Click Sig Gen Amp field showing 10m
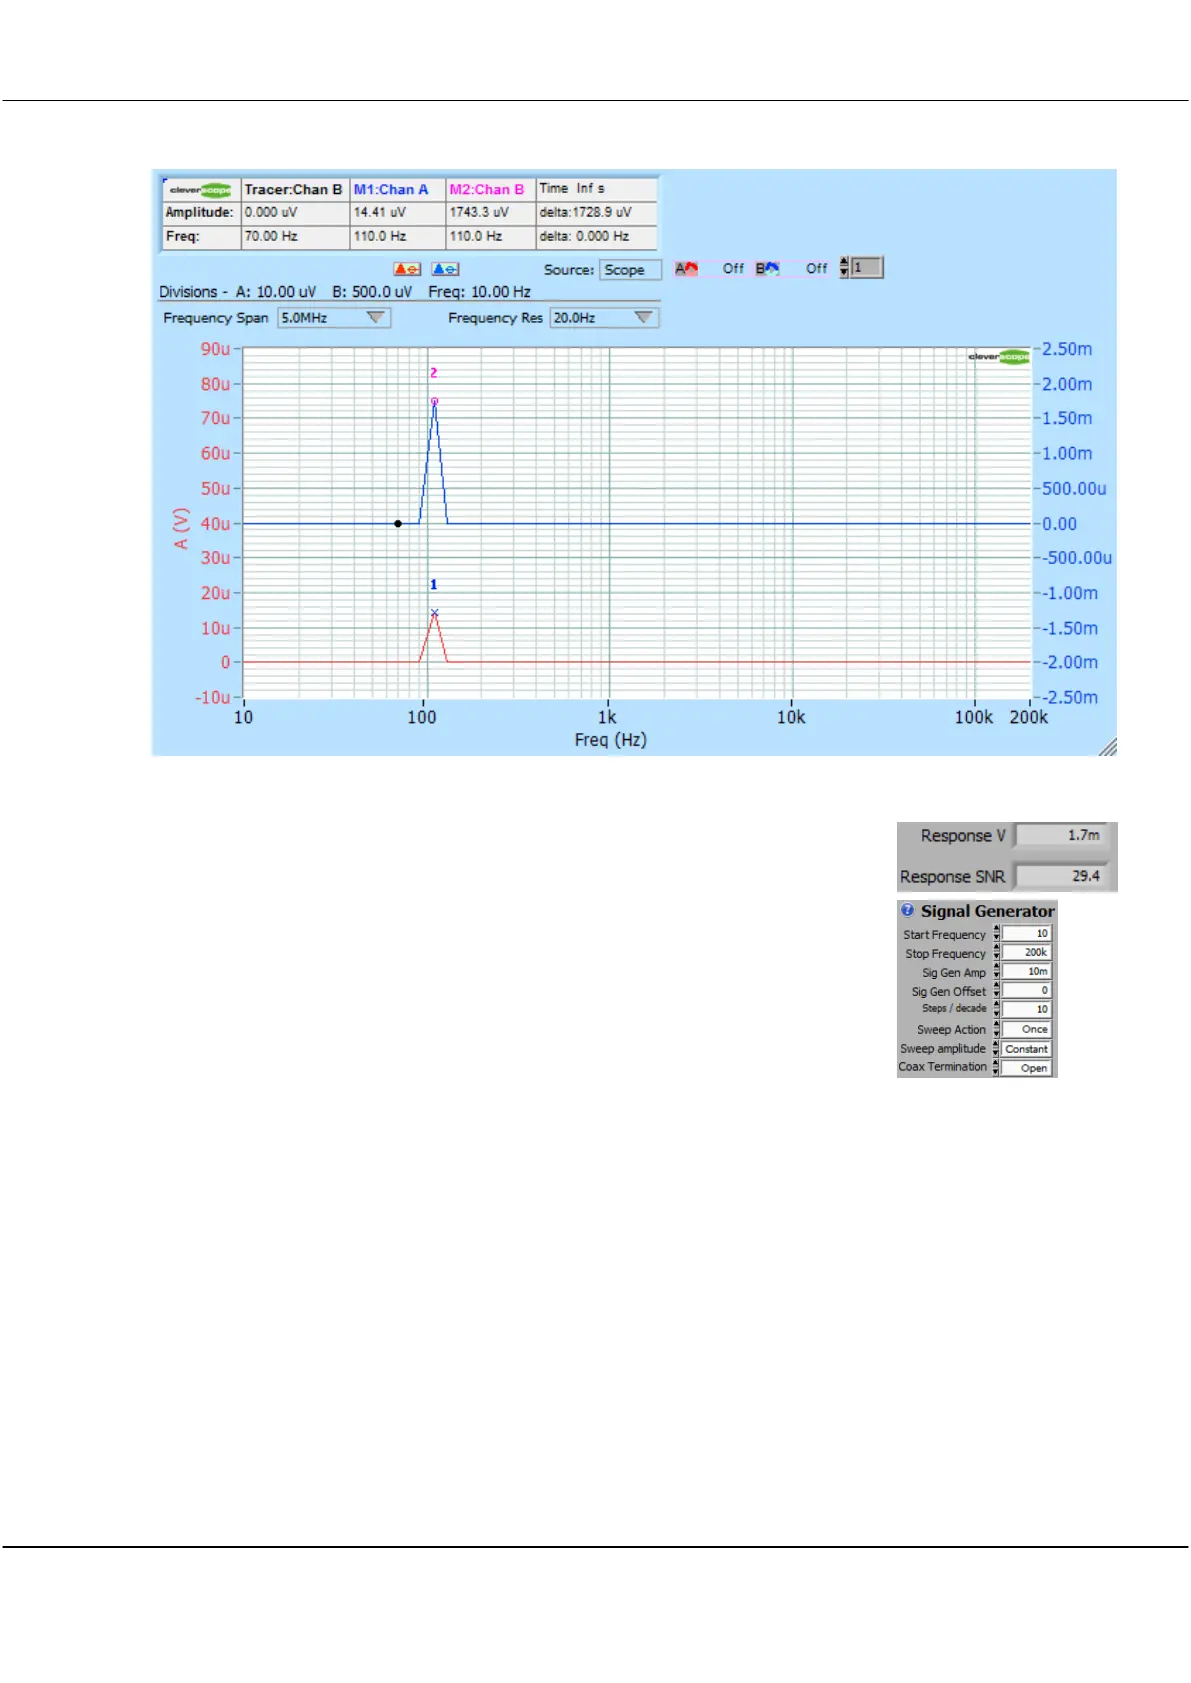Viewport: 1191px width, 1683px height. click(x=1027, y=971)
